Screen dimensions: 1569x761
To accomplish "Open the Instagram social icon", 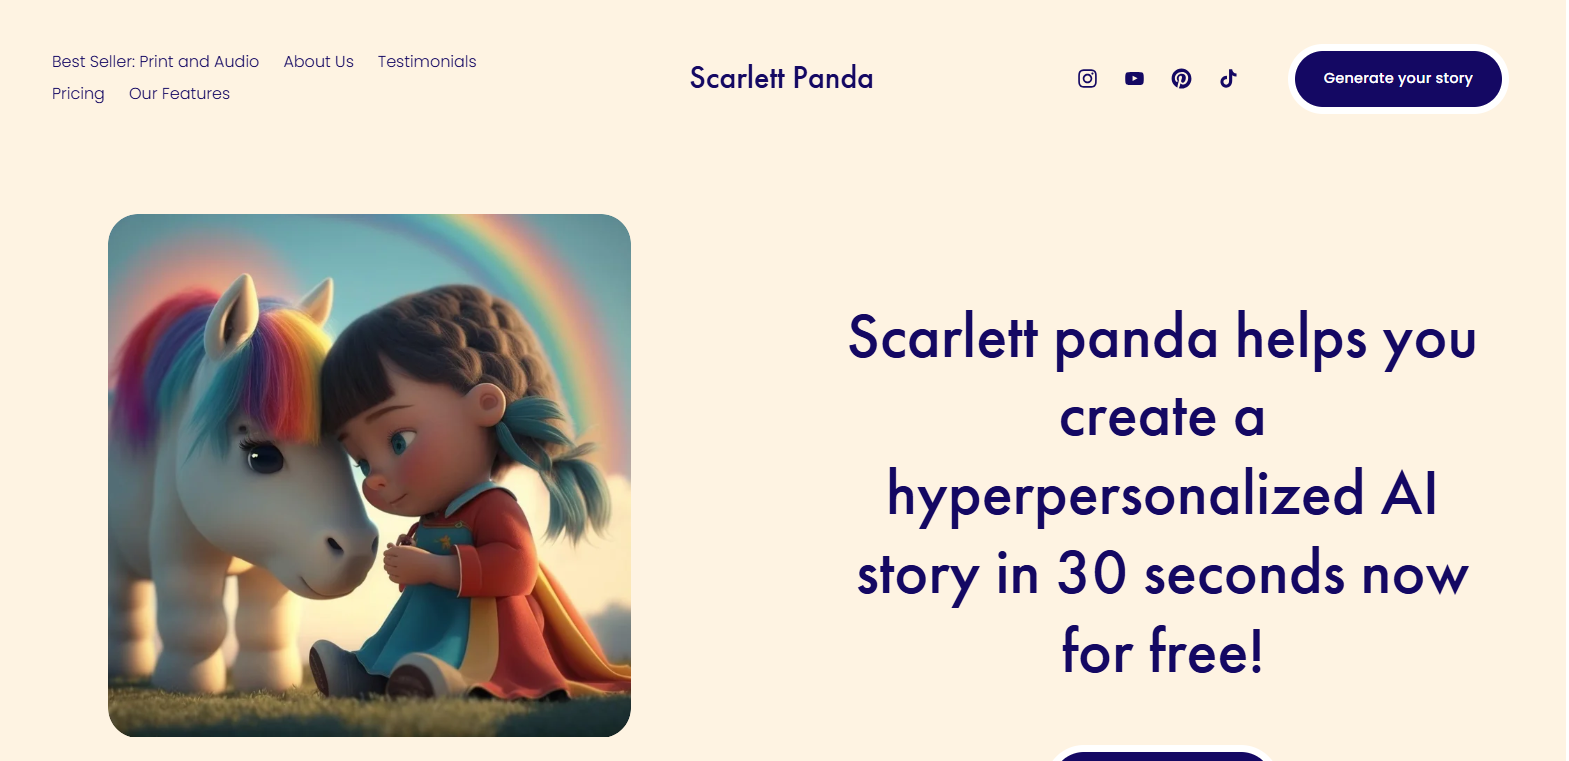I will point(1087,78).
